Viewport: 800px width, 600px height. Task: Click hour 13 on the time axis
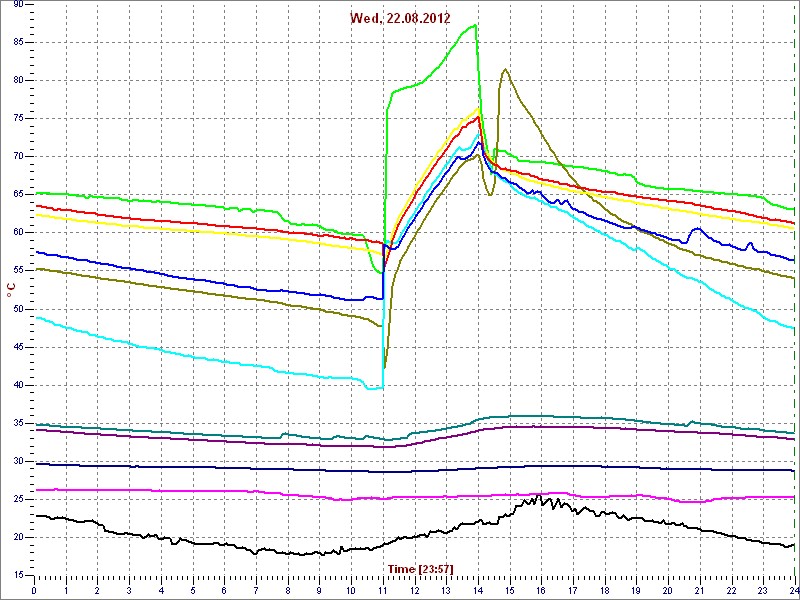tap(446, 590)
